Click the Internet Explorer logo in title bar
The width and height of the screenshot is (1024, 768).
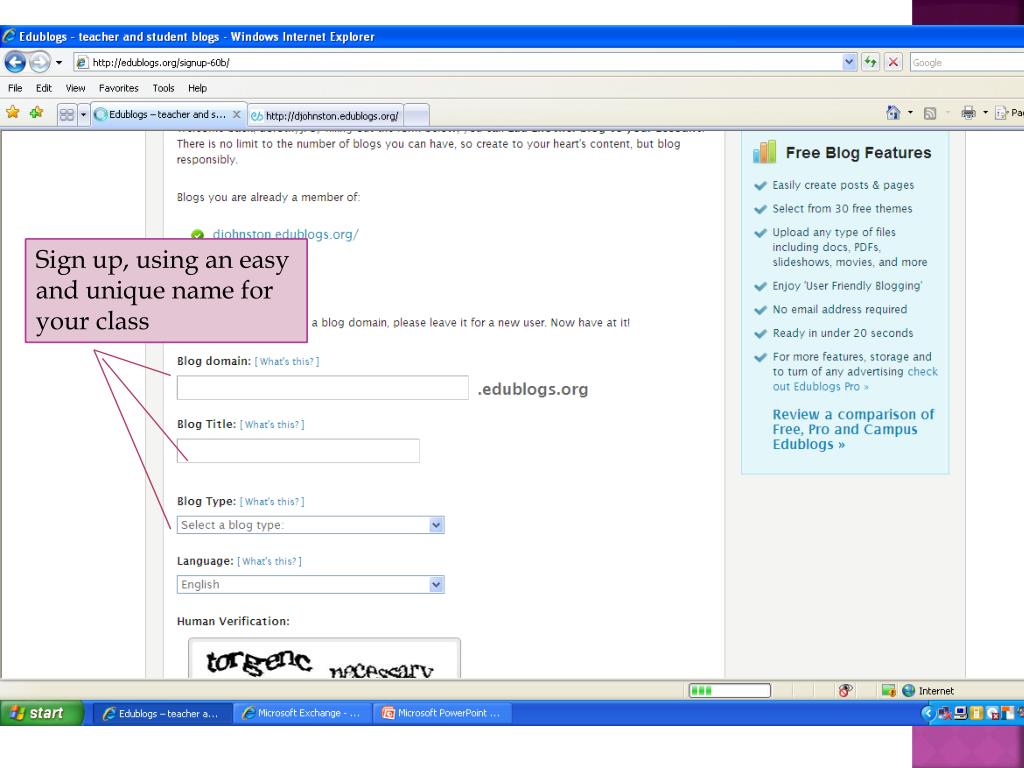pos(8,37)
